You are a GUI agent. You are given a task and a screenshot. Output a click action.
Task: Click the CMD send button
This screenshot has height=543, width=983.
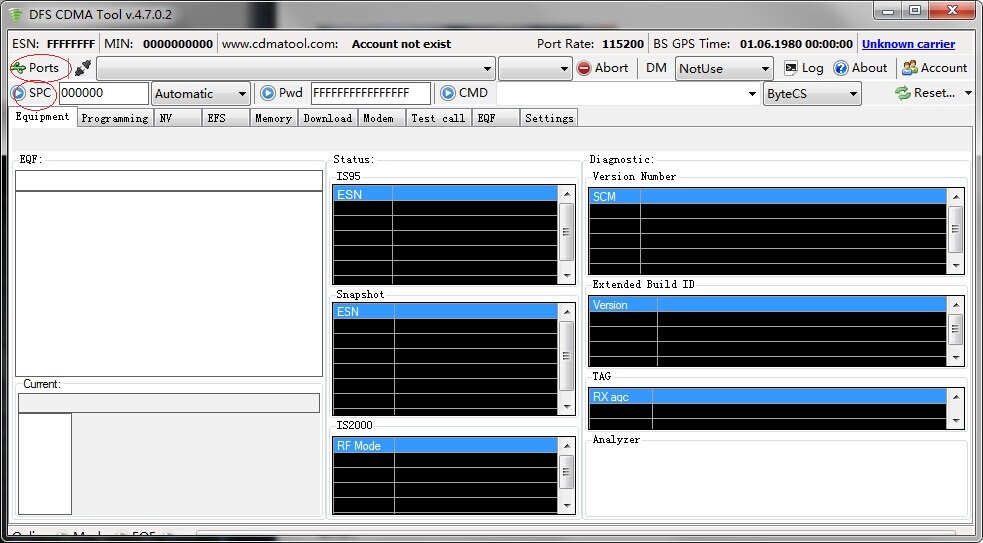point(464,93)
